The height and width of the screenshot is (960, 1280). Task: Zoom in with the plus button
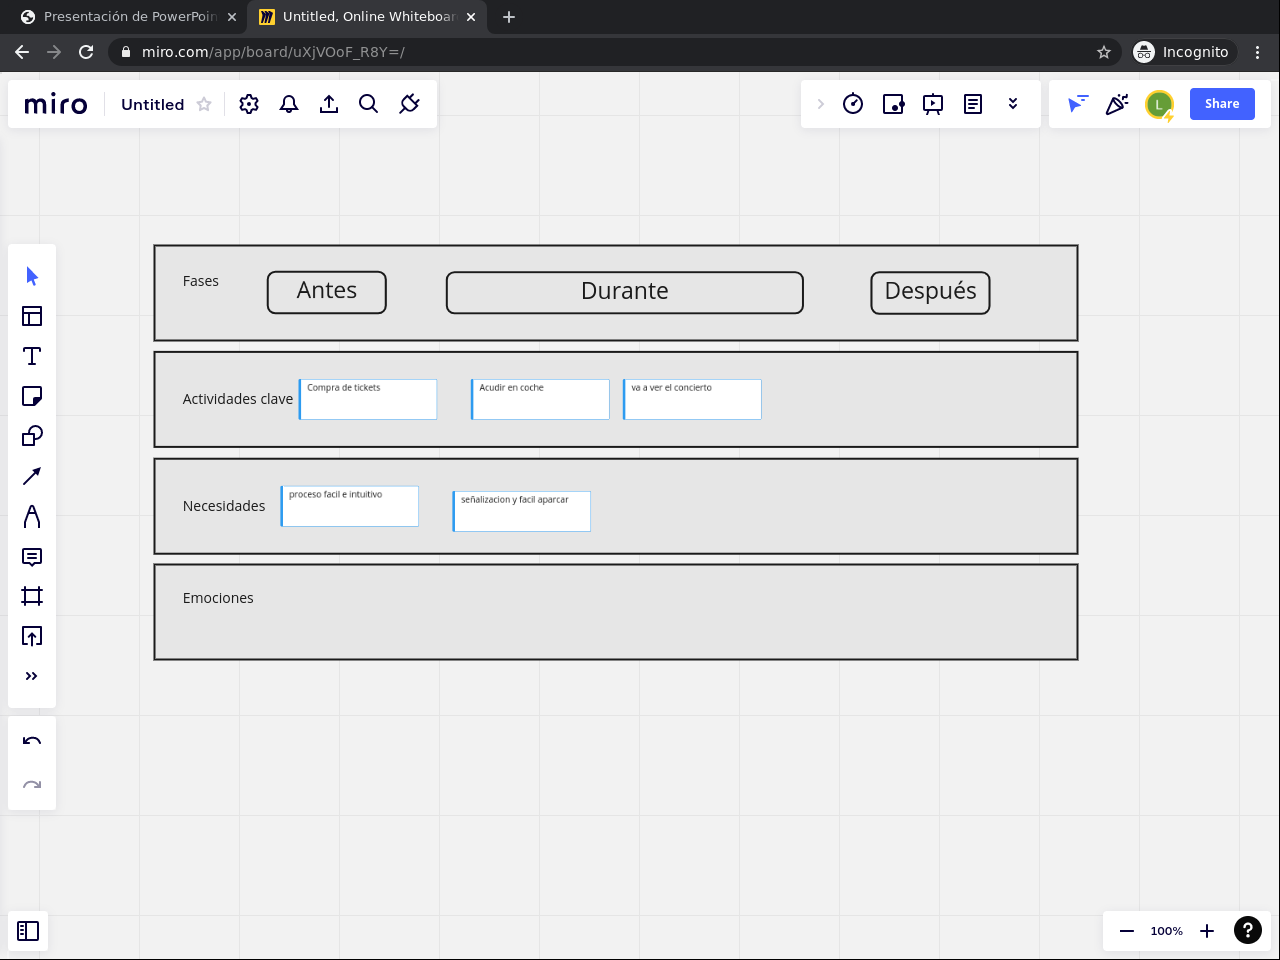[x=1207, y=931]
